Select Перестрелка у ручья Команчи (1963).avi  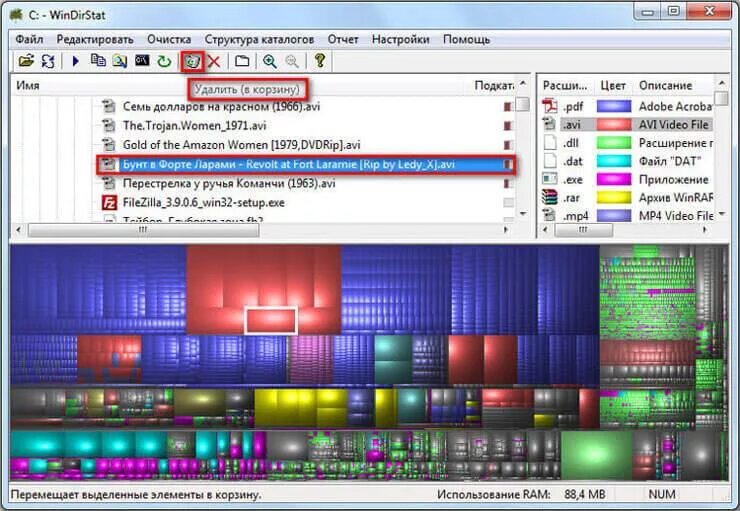coord(229,183)
